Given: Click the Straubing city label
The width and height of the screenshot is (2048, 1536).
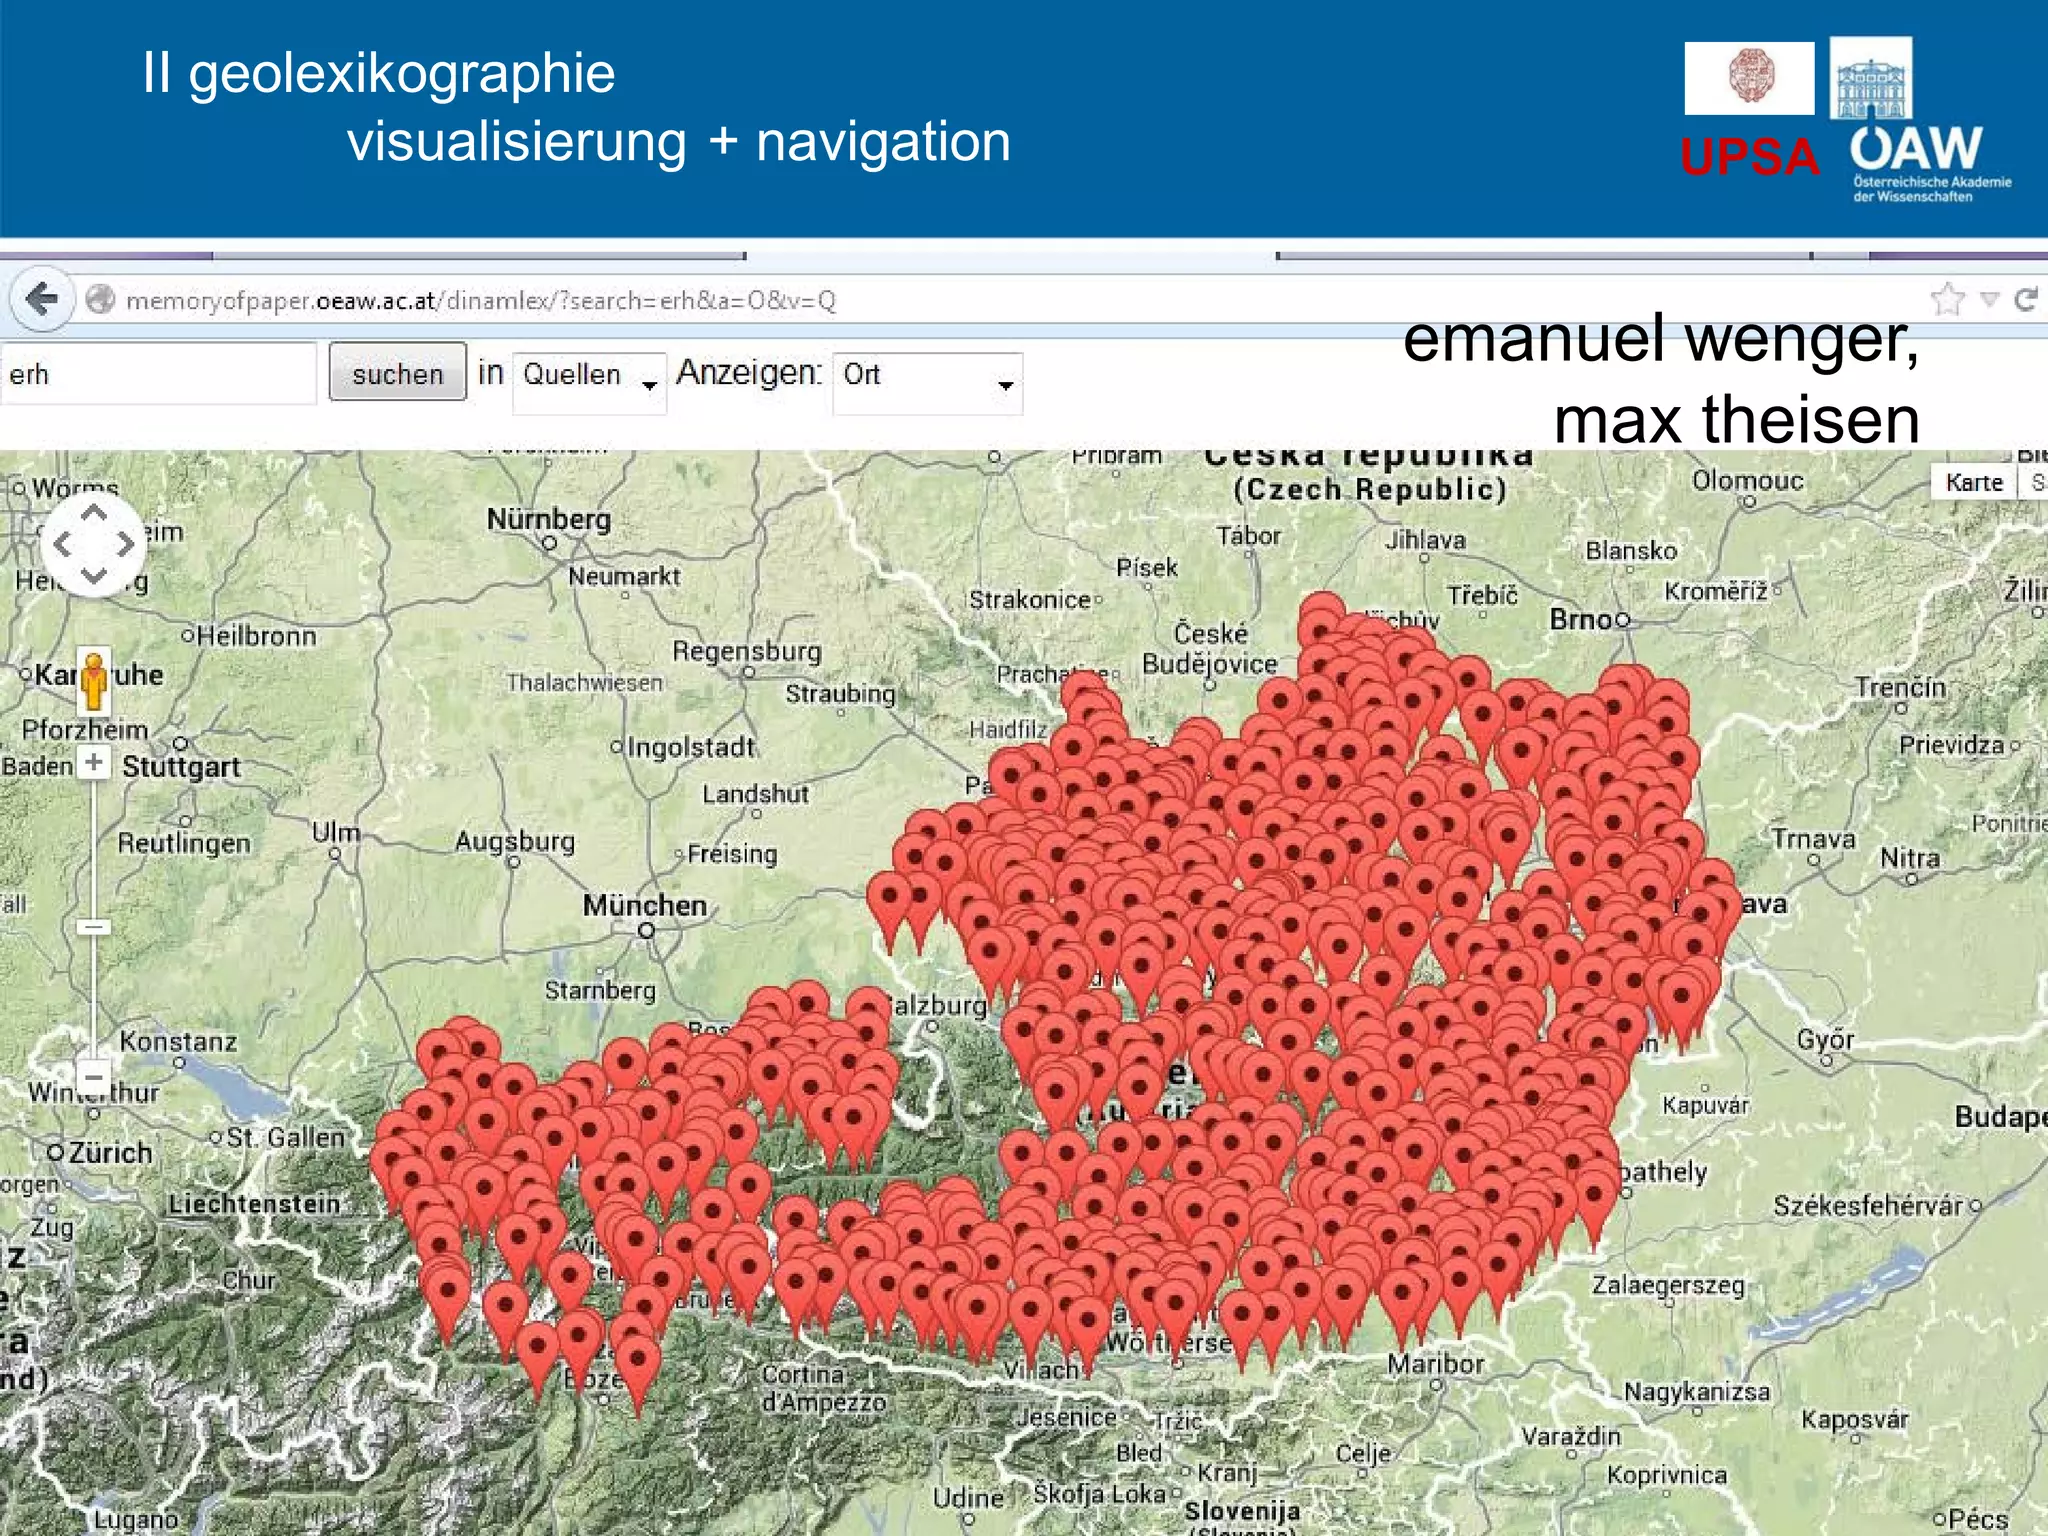Looking at the screenshot, I should click(840, 694).
